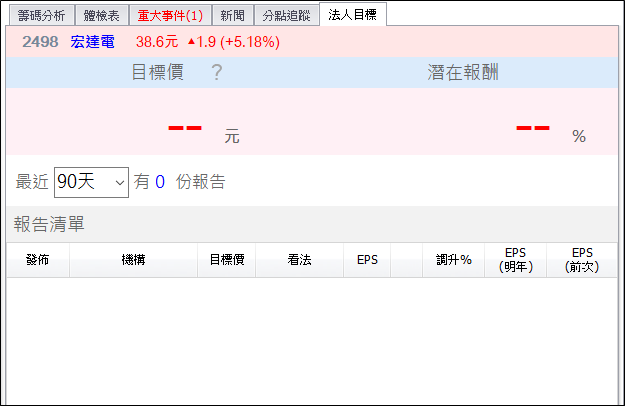This screenshot has height=406, width=625.
Task: Click the 目標價 heading label
Action: pos(157,73)
